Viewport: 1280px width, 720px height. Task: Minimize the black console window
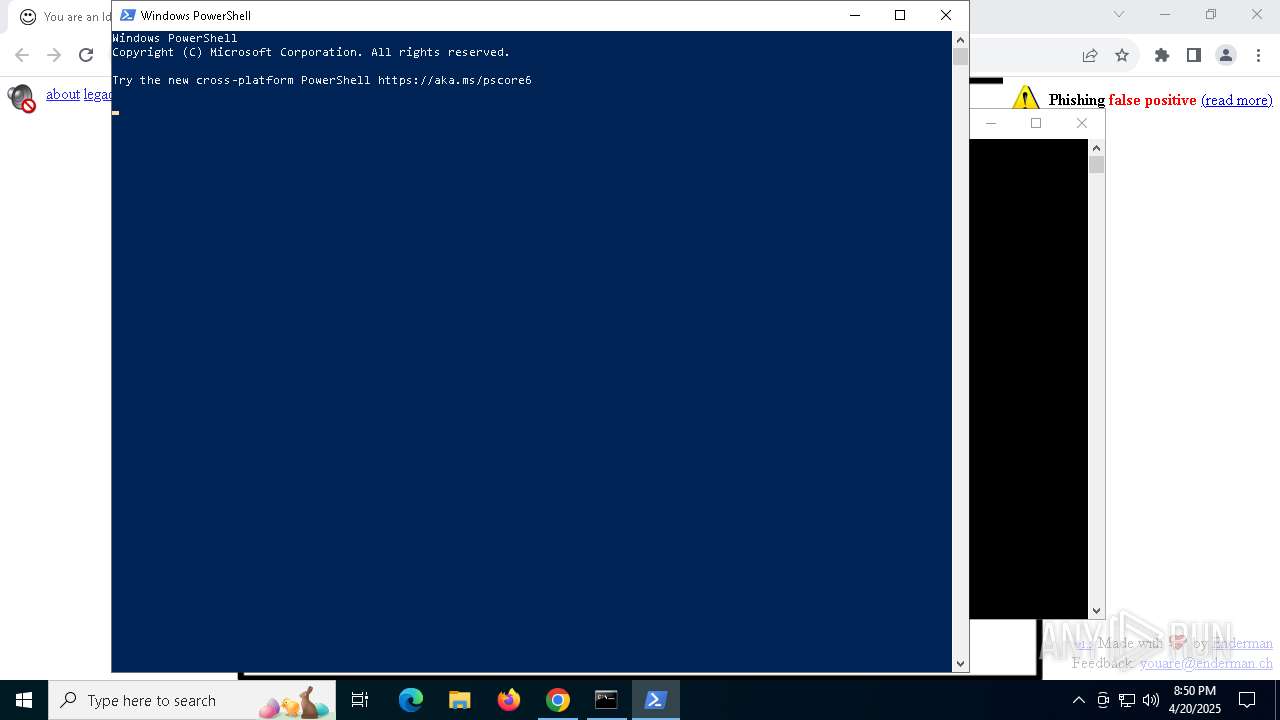click(991, 123)
